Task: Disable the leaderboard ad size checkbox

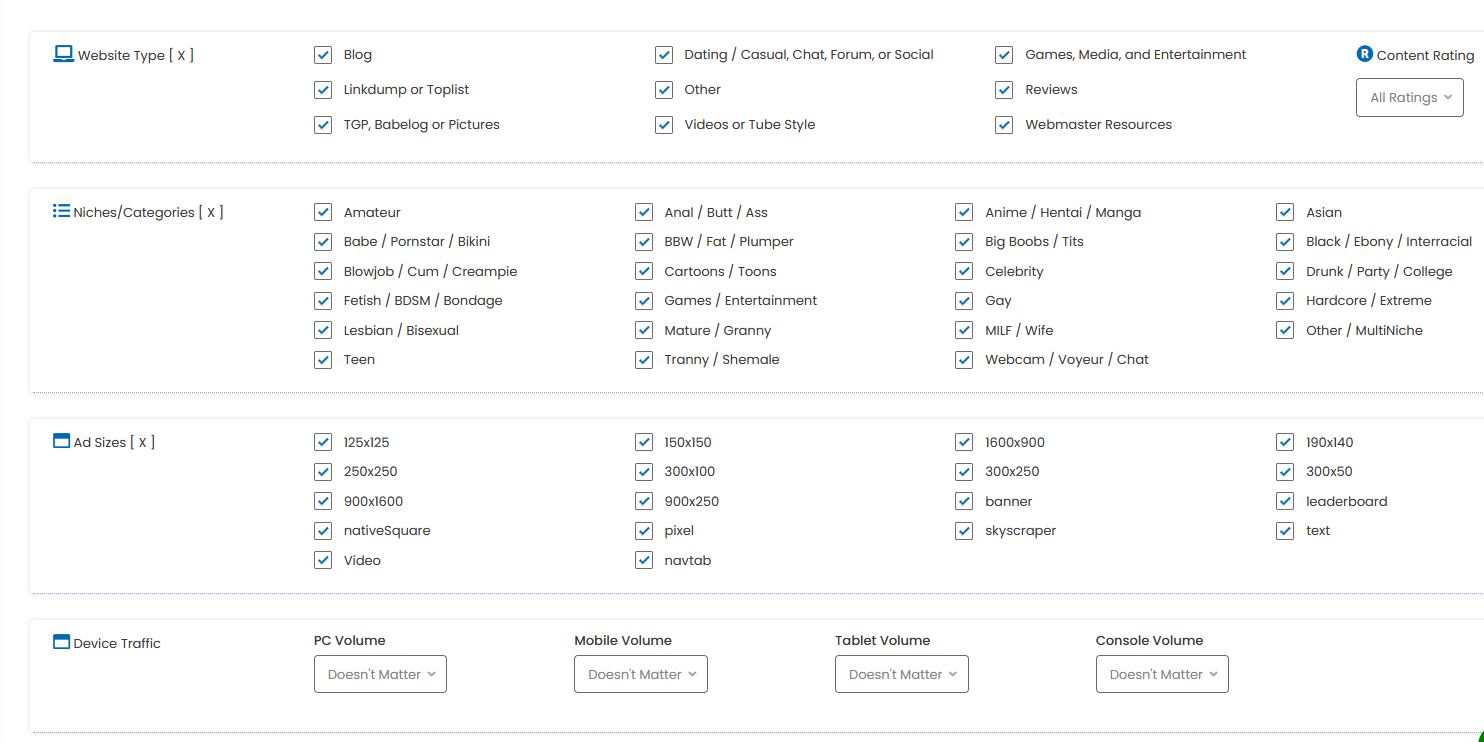Action: tap(1285, 501)
